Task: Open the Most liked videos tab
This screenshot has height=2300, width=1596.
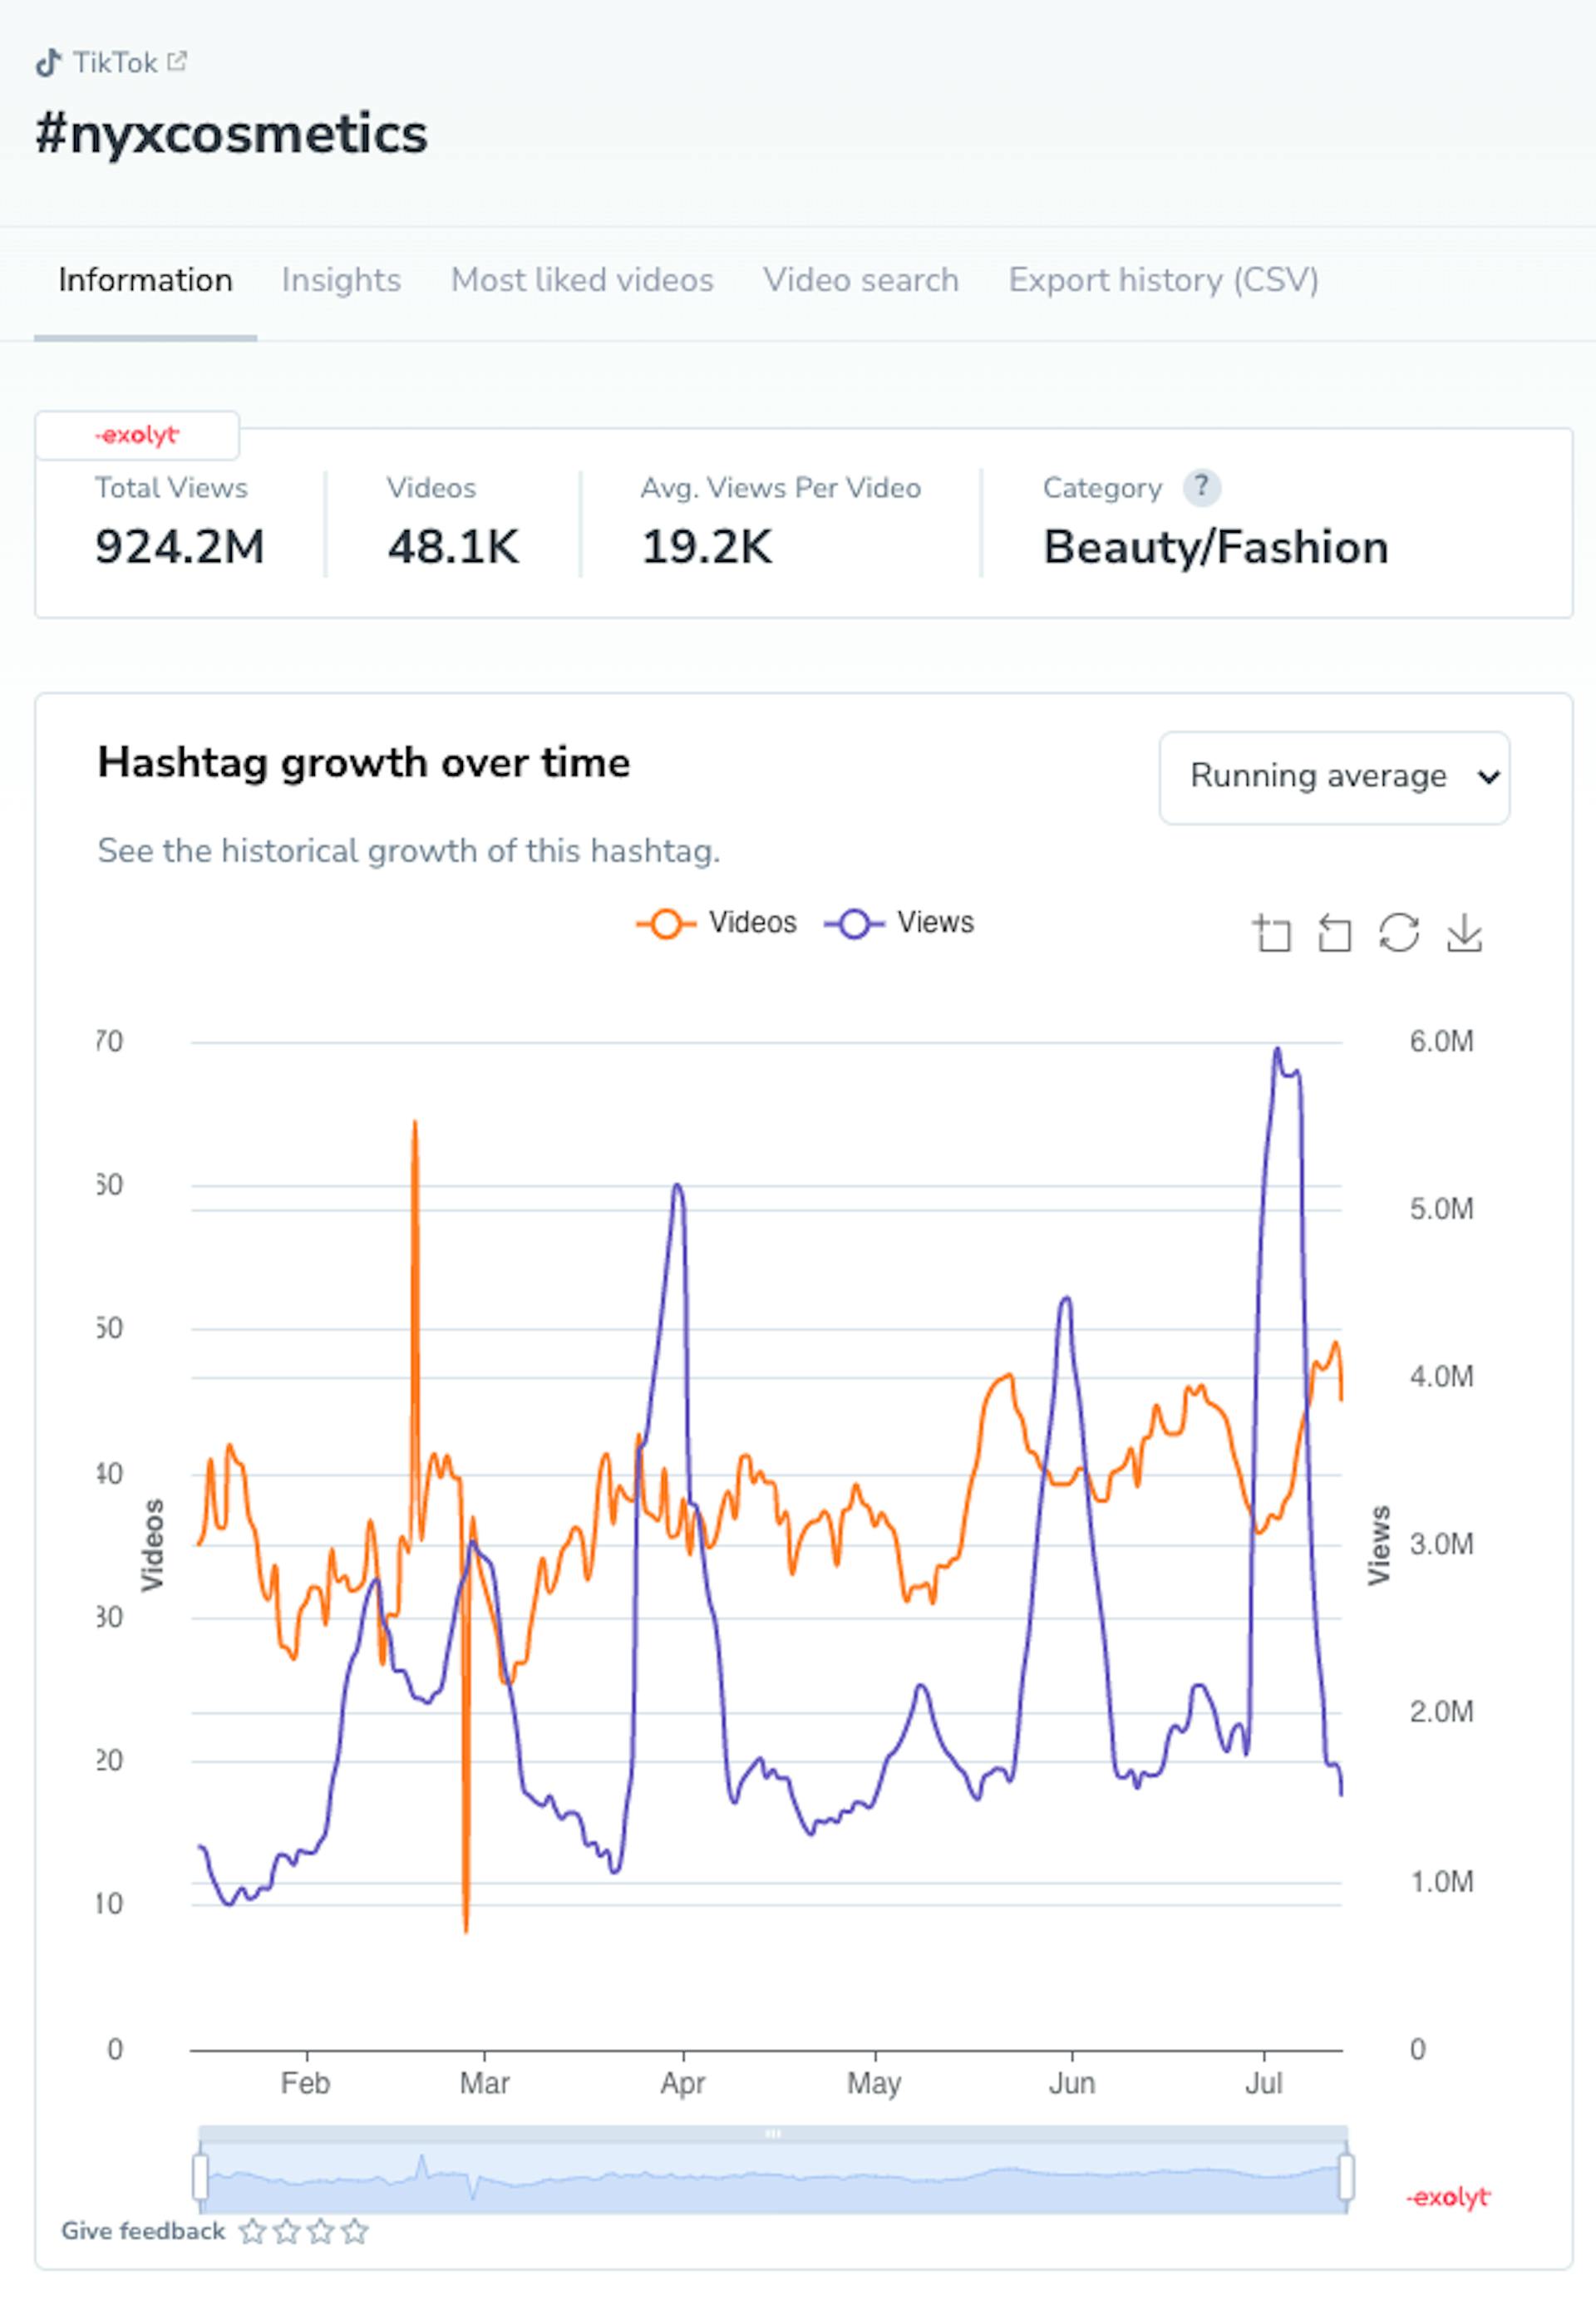Action: click(582, 280)
